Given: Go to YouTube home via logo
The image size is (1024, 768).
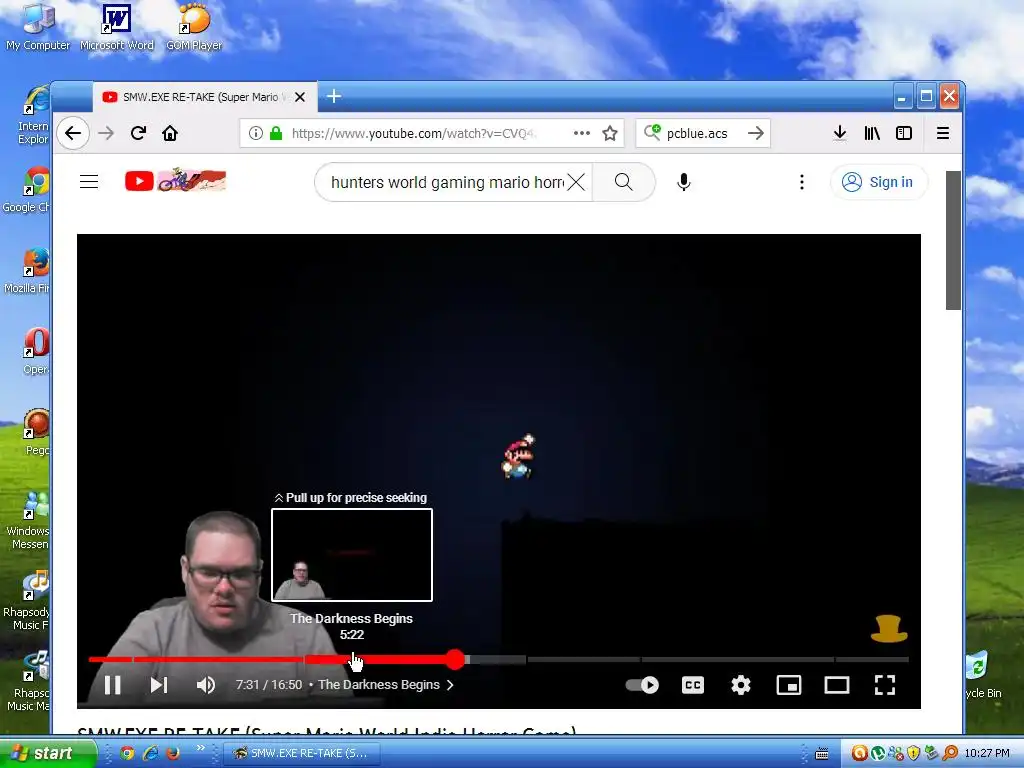Looking at the screenshot, I should click(175, 180).
